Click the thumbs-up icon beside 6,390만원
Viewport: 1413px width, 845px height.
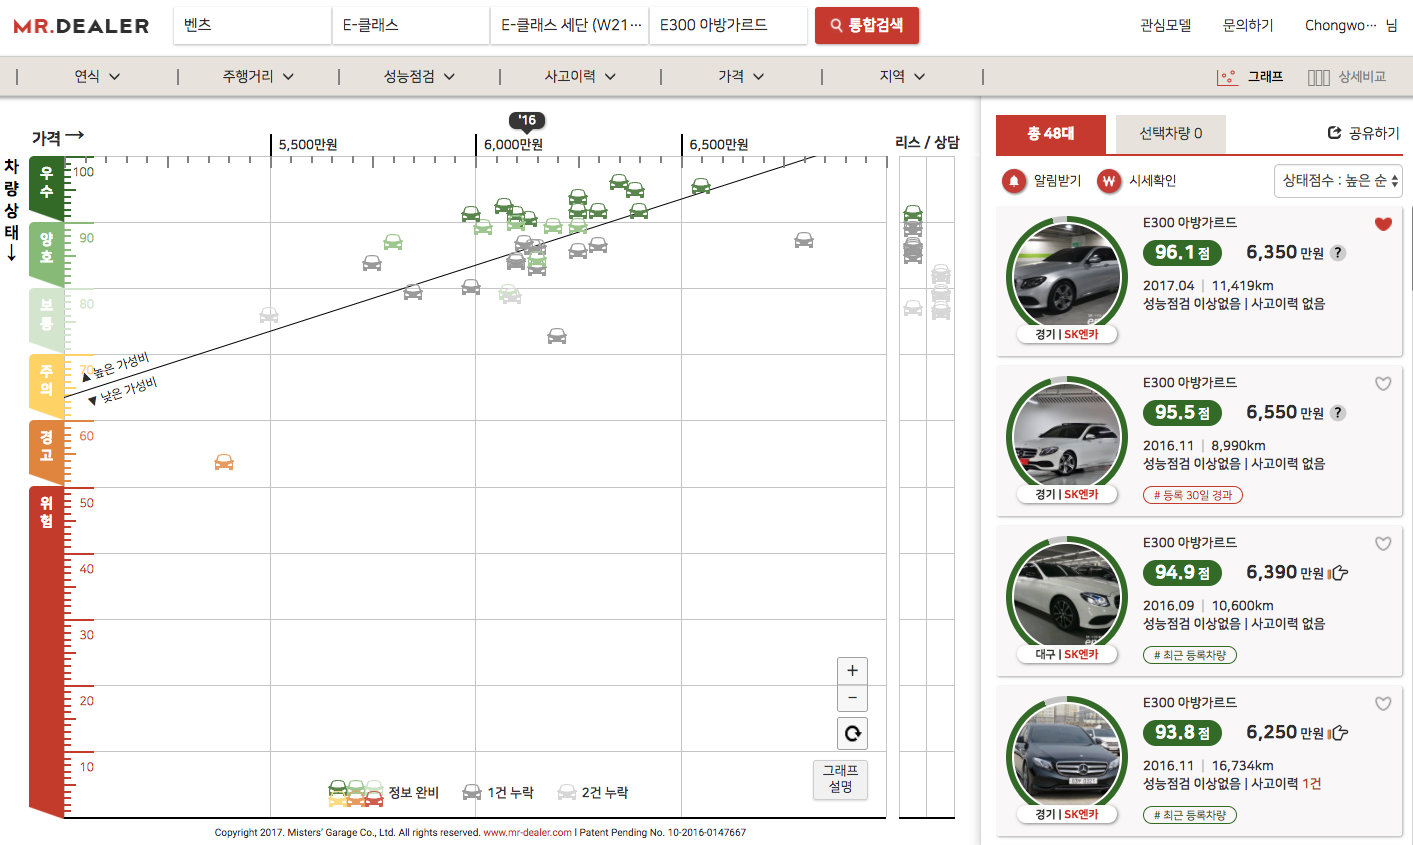[1338, 573]
